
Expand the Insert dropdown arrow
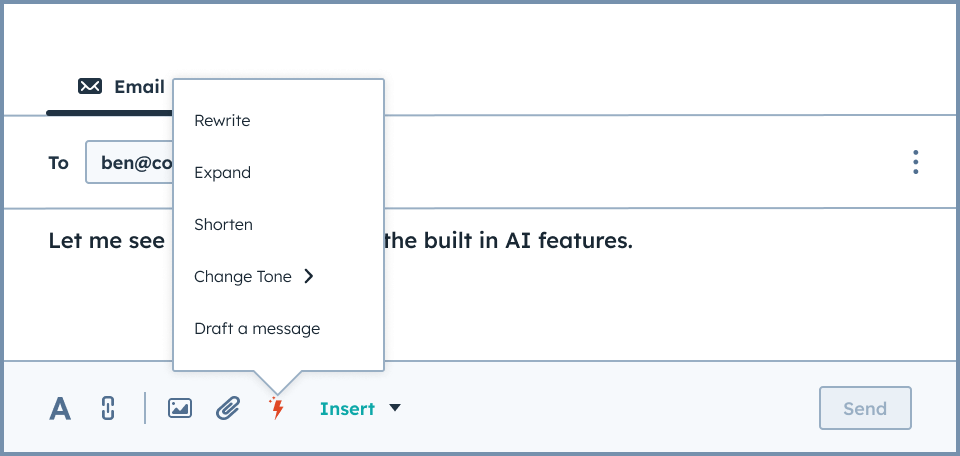pos(395,408)
